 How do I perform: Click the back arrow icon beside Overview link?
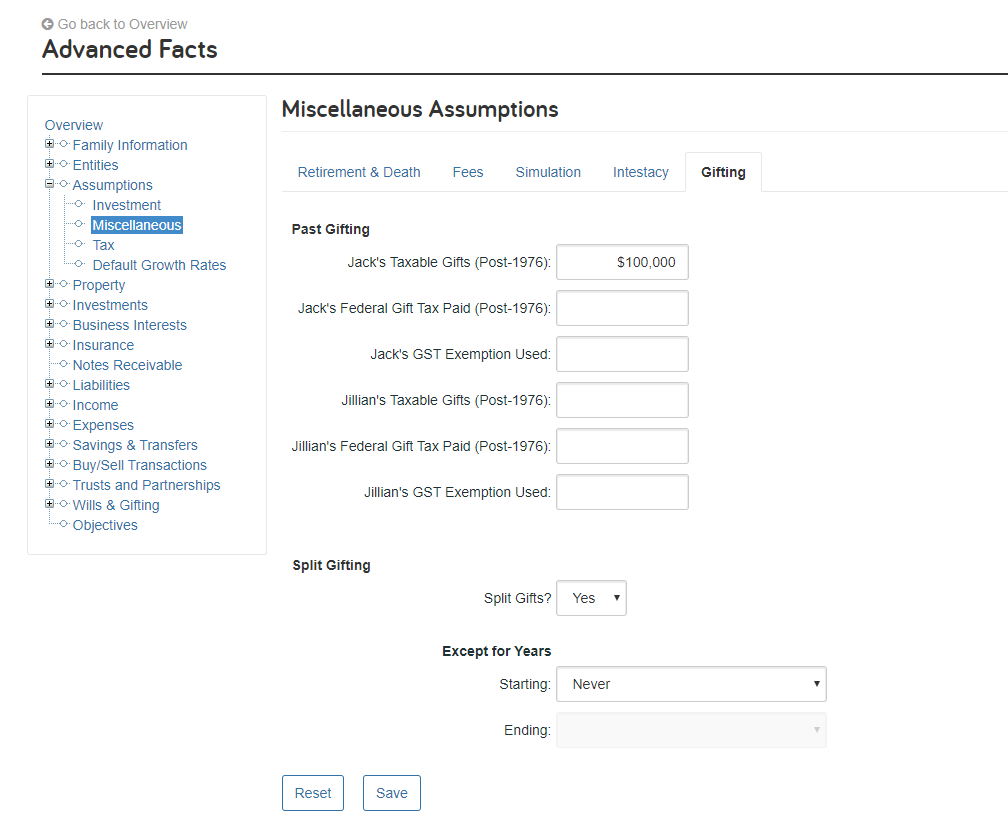pos(48,24)
